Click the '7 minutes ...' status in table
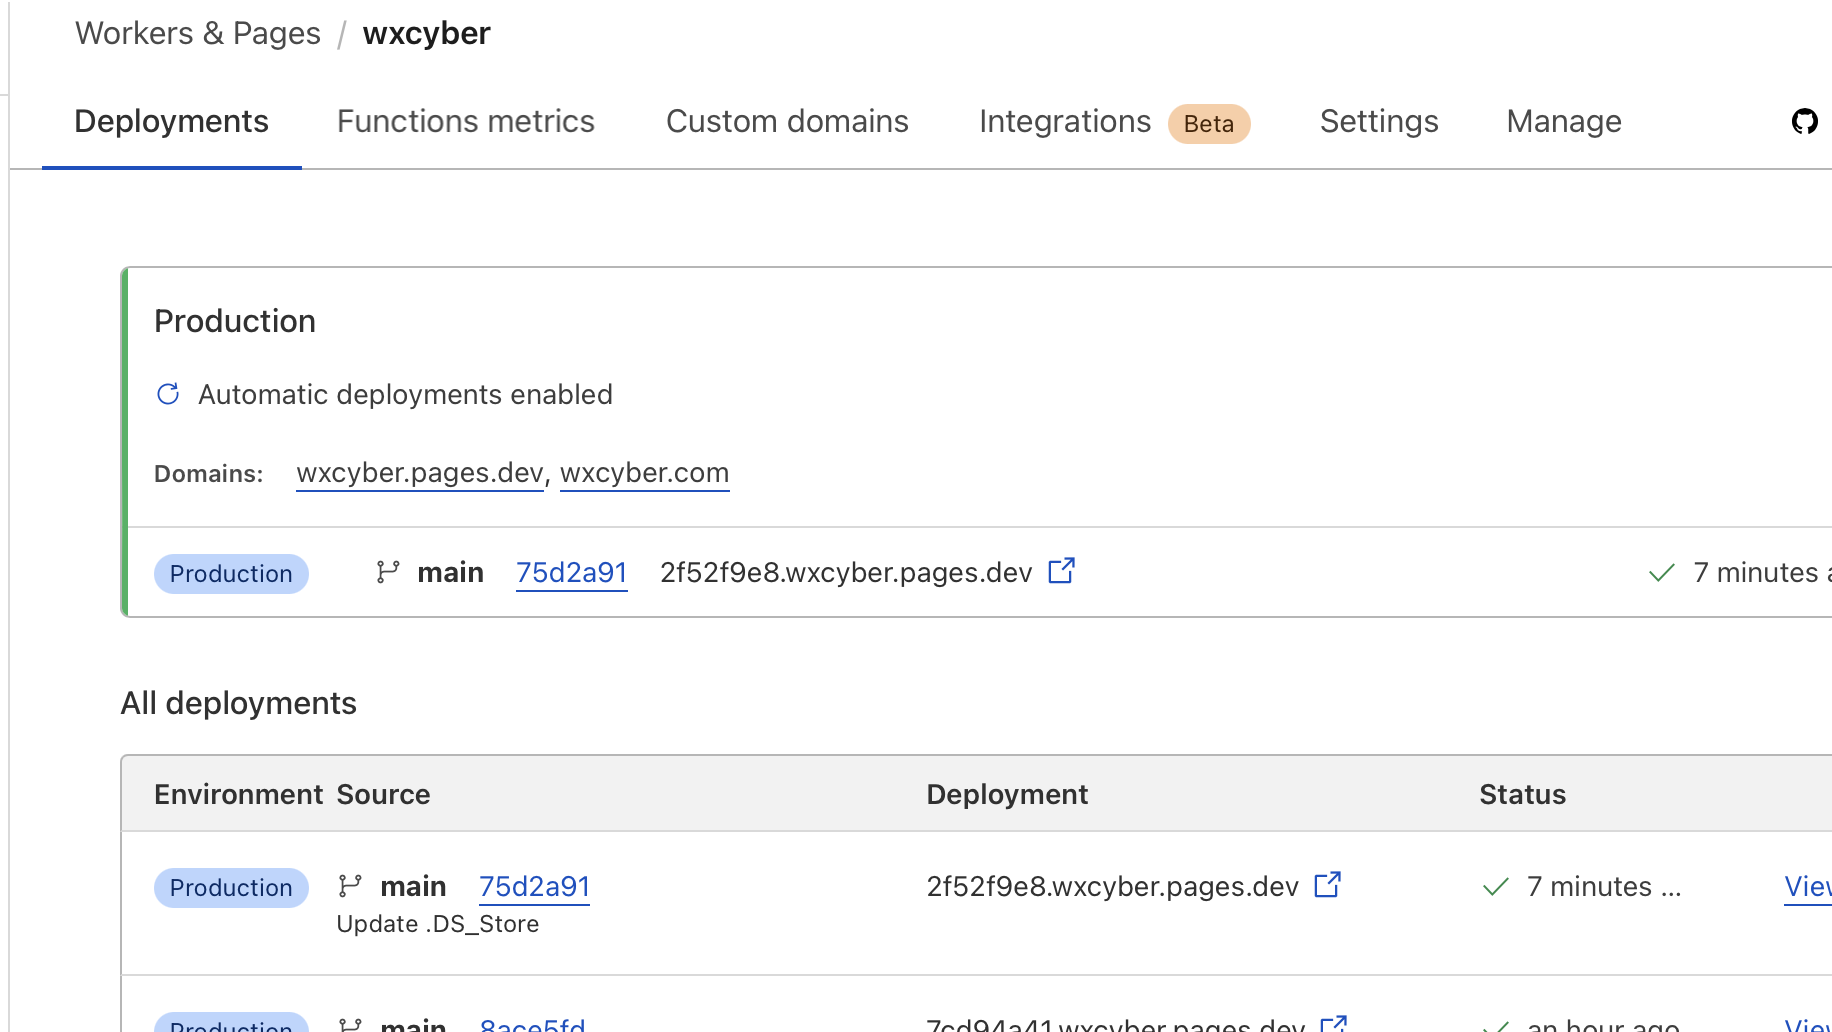This screenshot has height=1032, width=1832. pyautogui.click(x=1604, y=887)
